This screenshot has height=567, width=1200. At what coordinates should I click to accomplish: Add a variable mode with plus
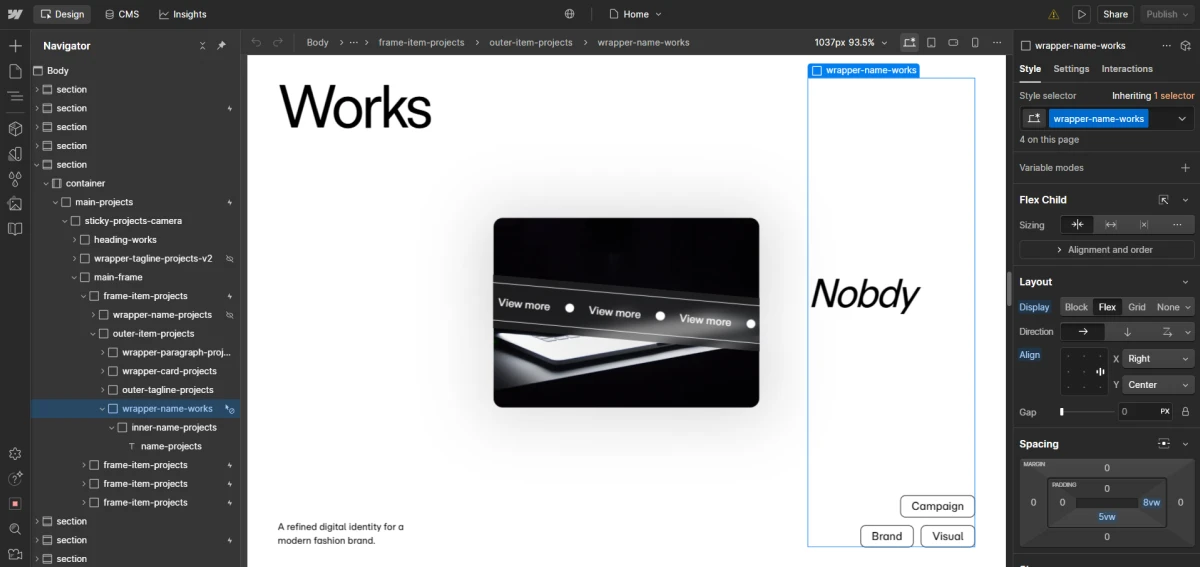pos(1185,168)
